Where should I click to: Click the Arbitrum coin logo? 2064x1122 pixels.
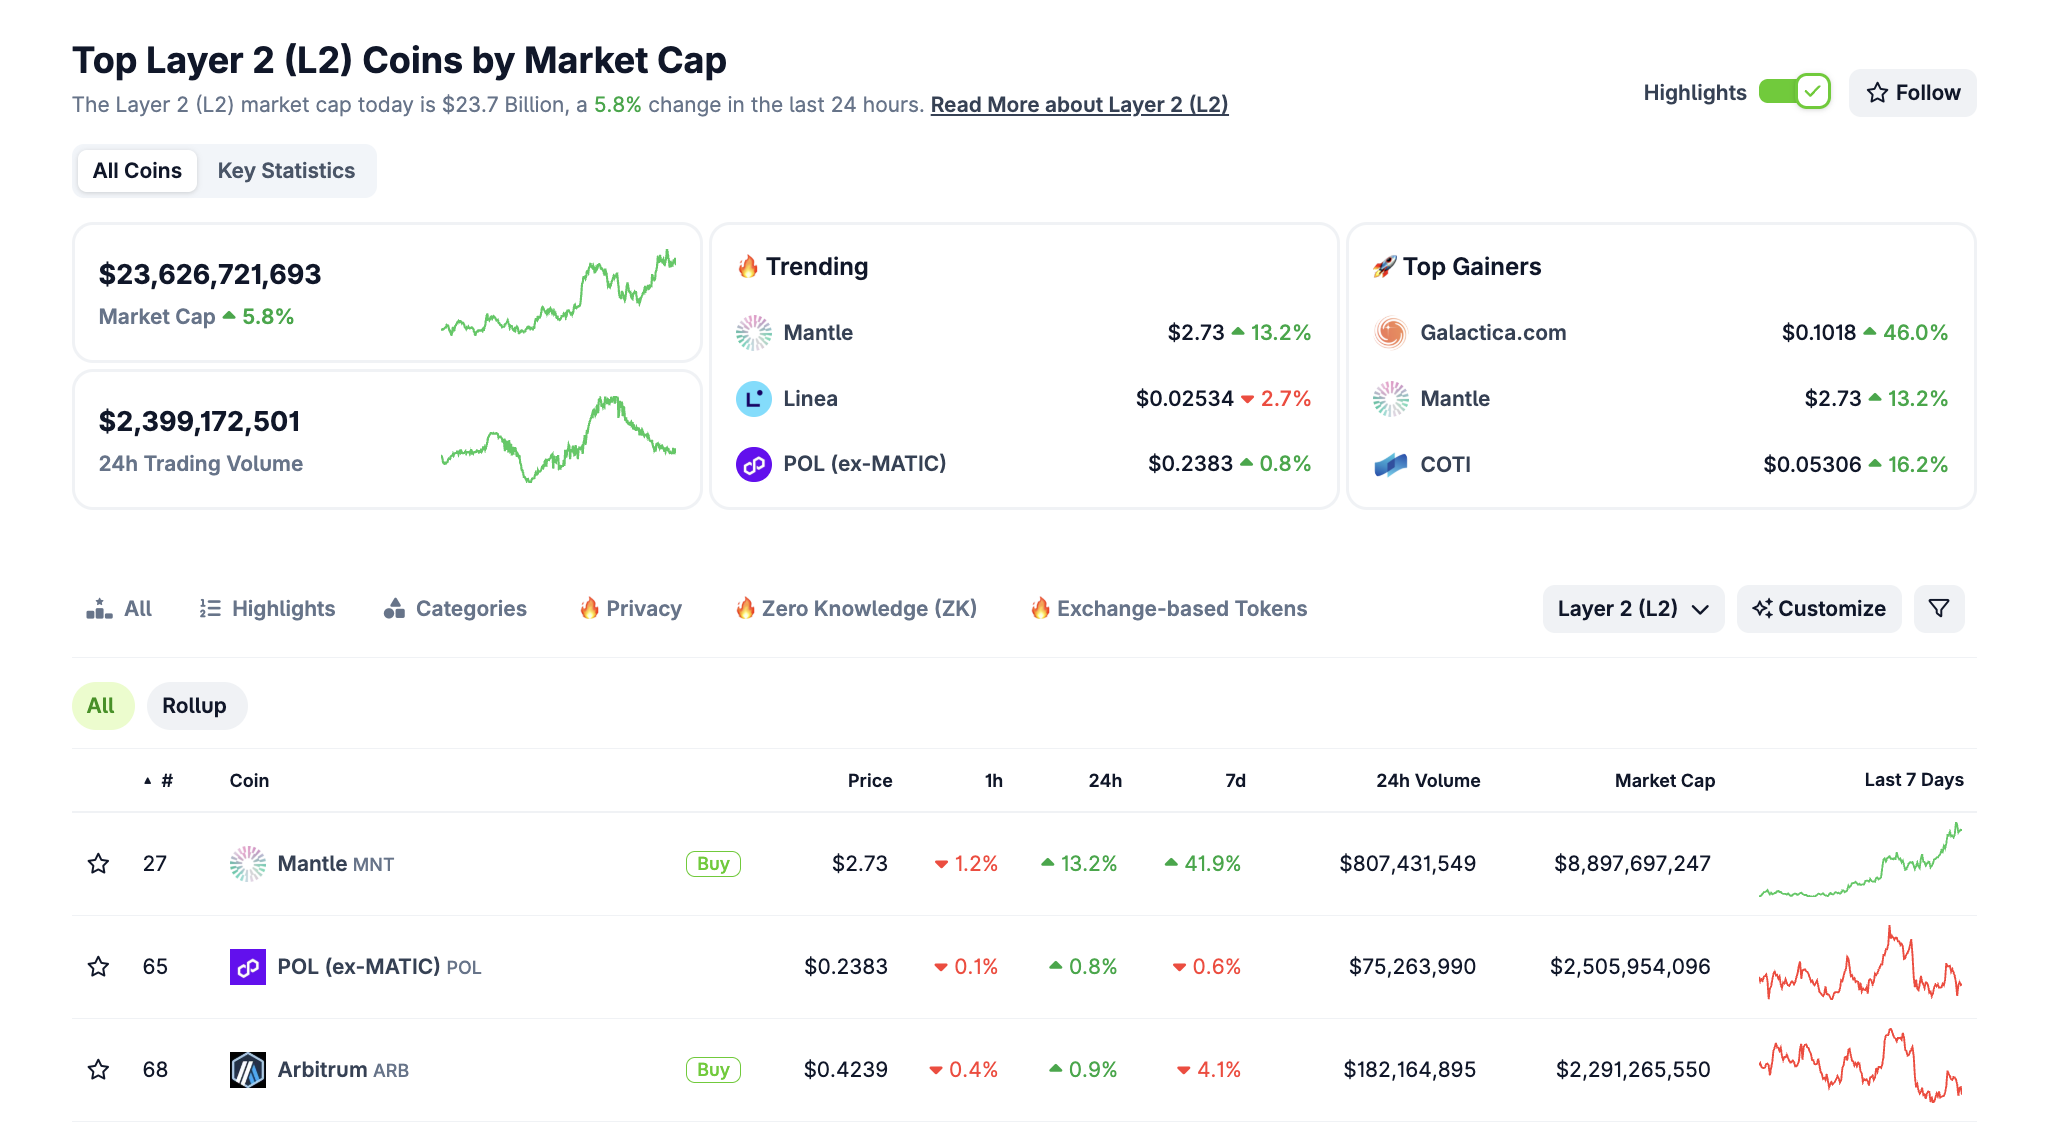pos(246,1069)
